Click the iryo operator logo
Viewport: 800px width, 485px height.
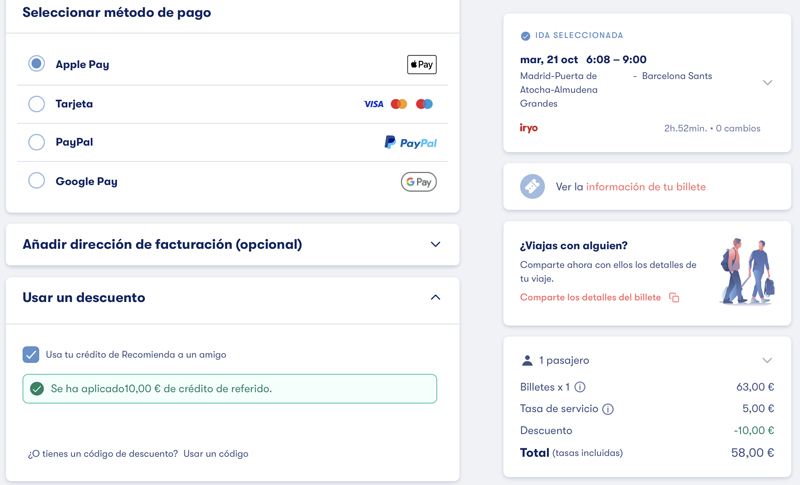pyautogui.click(x=529, y=127)
